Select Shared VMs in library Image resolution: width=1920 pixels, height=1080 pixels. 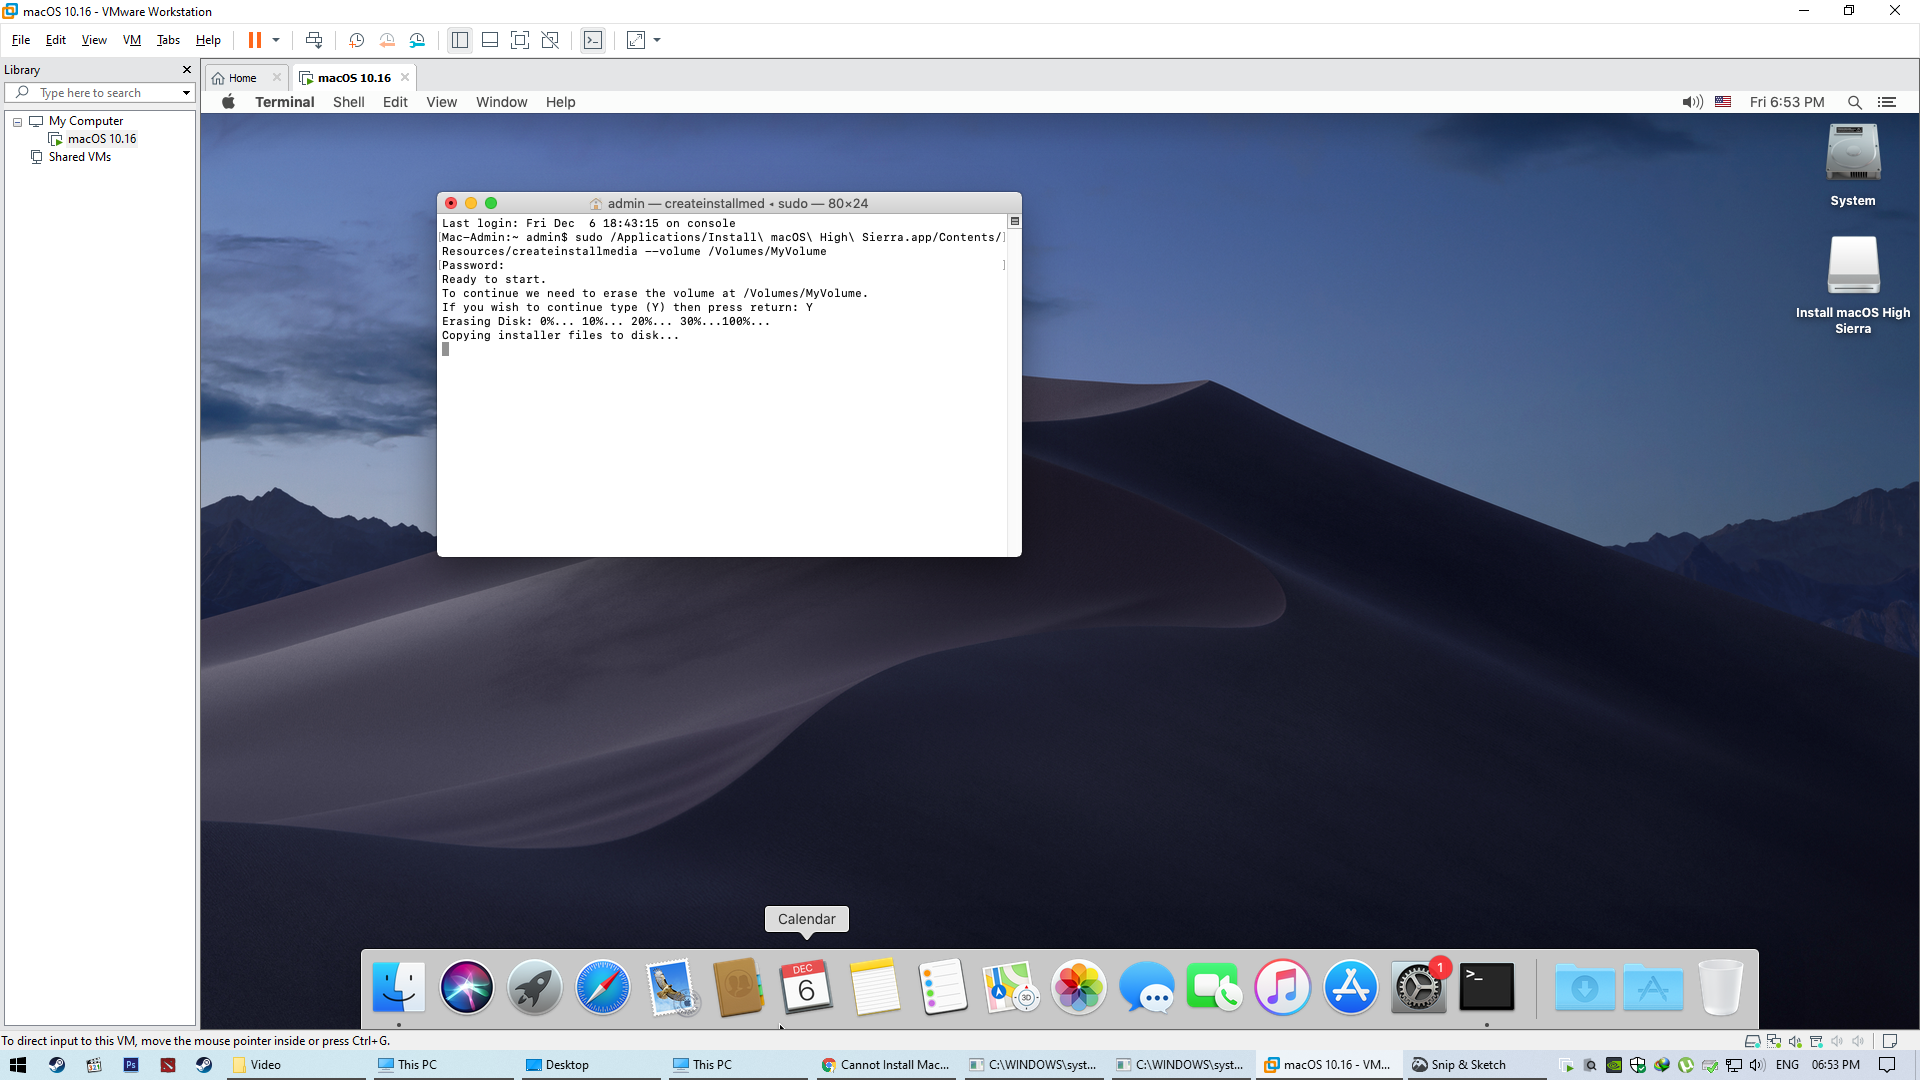pyautogui.click(x=79, y=157)
